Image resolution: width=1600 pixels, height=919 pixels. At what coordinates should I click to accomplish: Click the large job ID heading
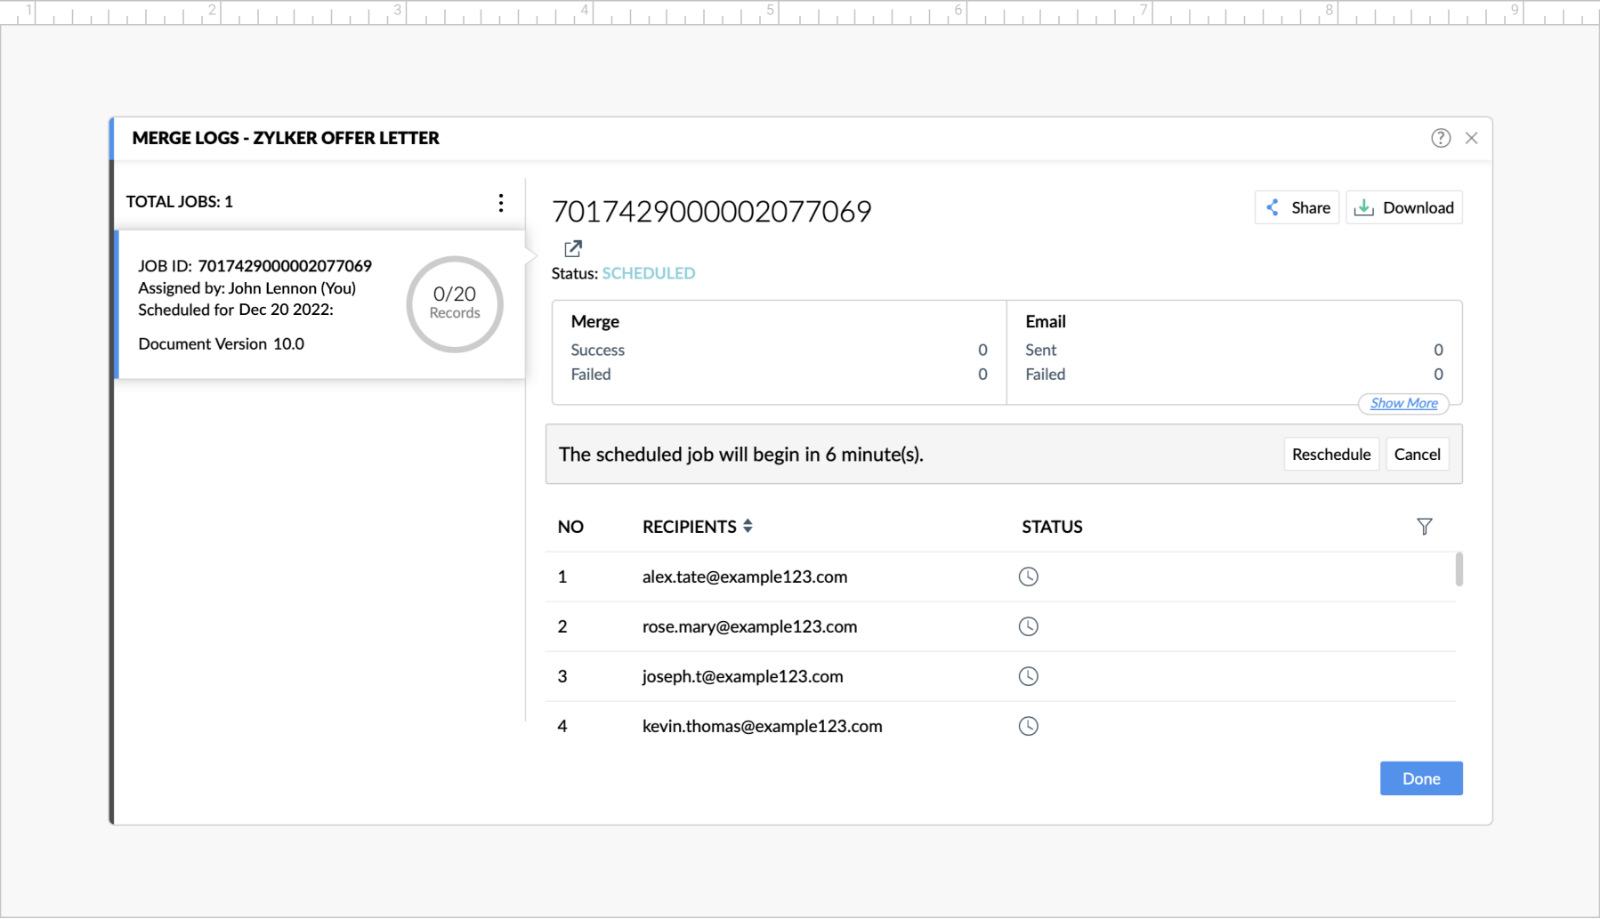[712, 211]
